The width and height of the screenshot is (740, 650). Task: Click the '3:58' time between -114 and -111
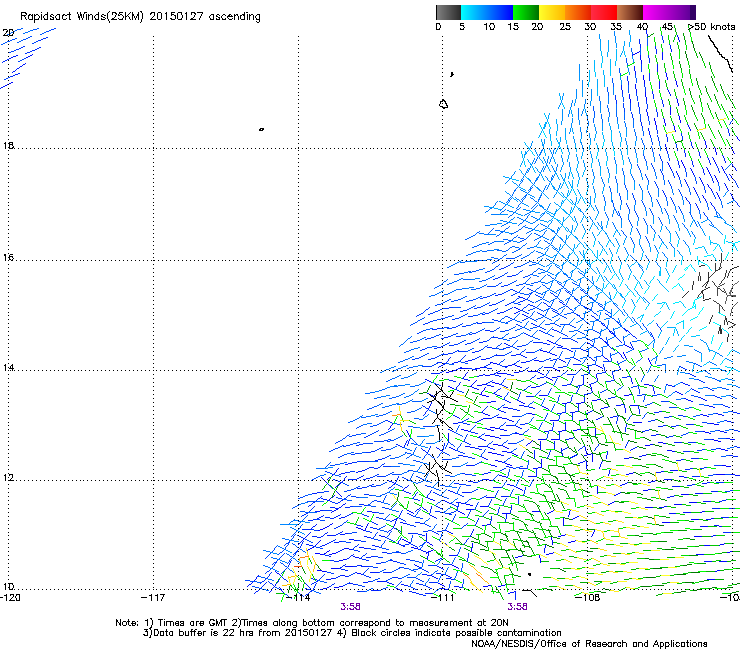pyautogui.click(x=350, y=607)
